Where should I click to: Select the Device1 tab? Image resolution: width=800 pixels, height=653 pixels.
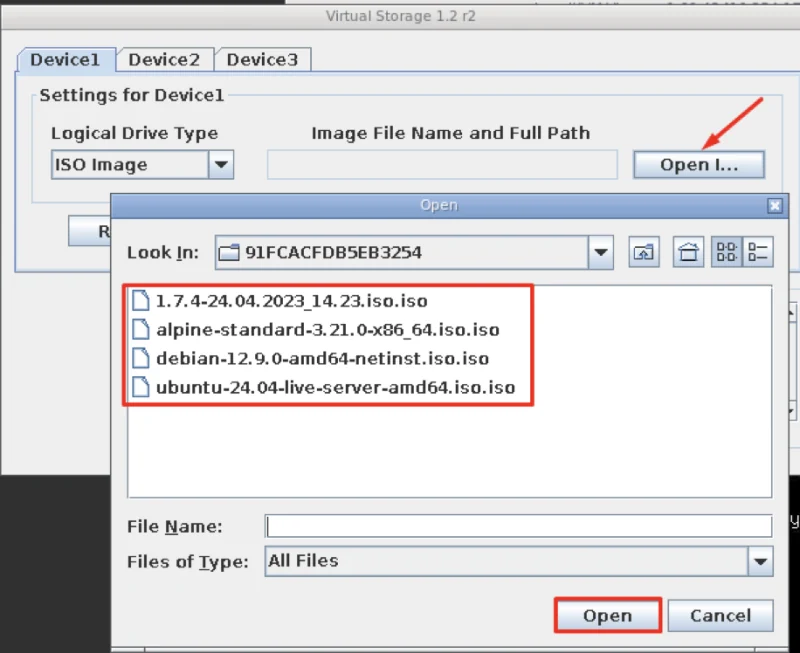click(x=66, y=60)
